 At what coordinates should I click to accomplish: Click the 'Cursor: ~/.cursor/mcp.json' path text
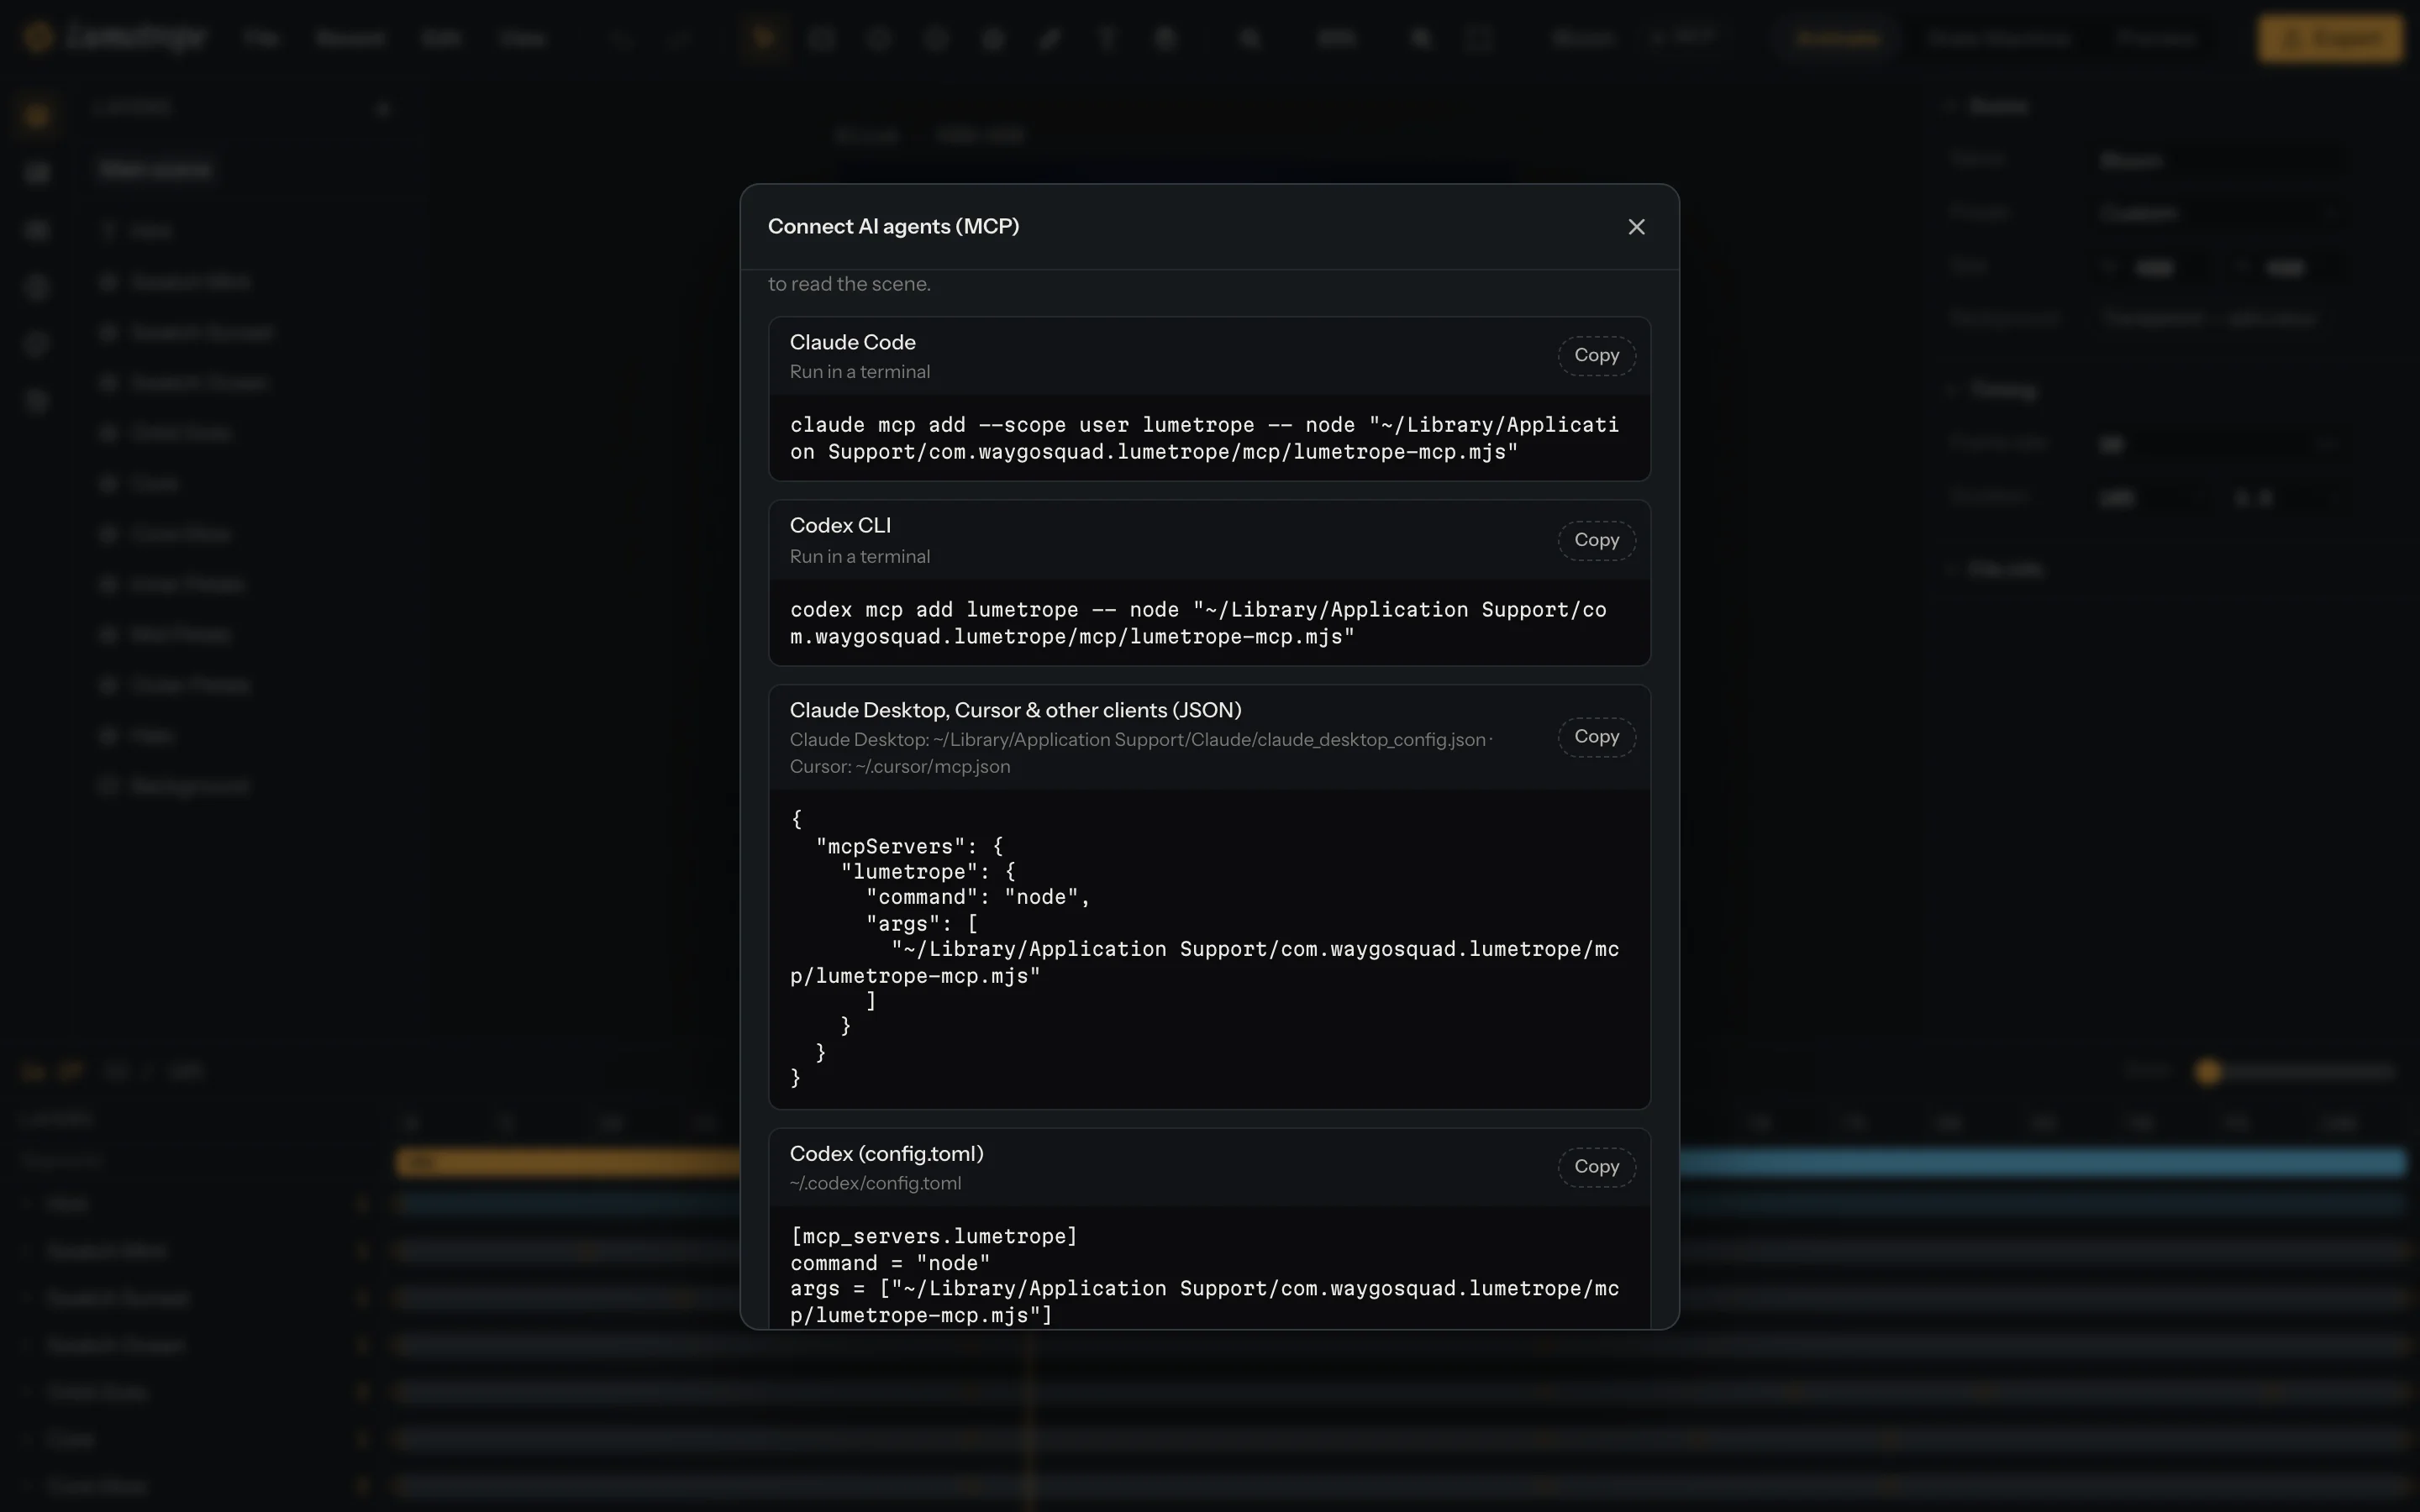click(900, 767)
